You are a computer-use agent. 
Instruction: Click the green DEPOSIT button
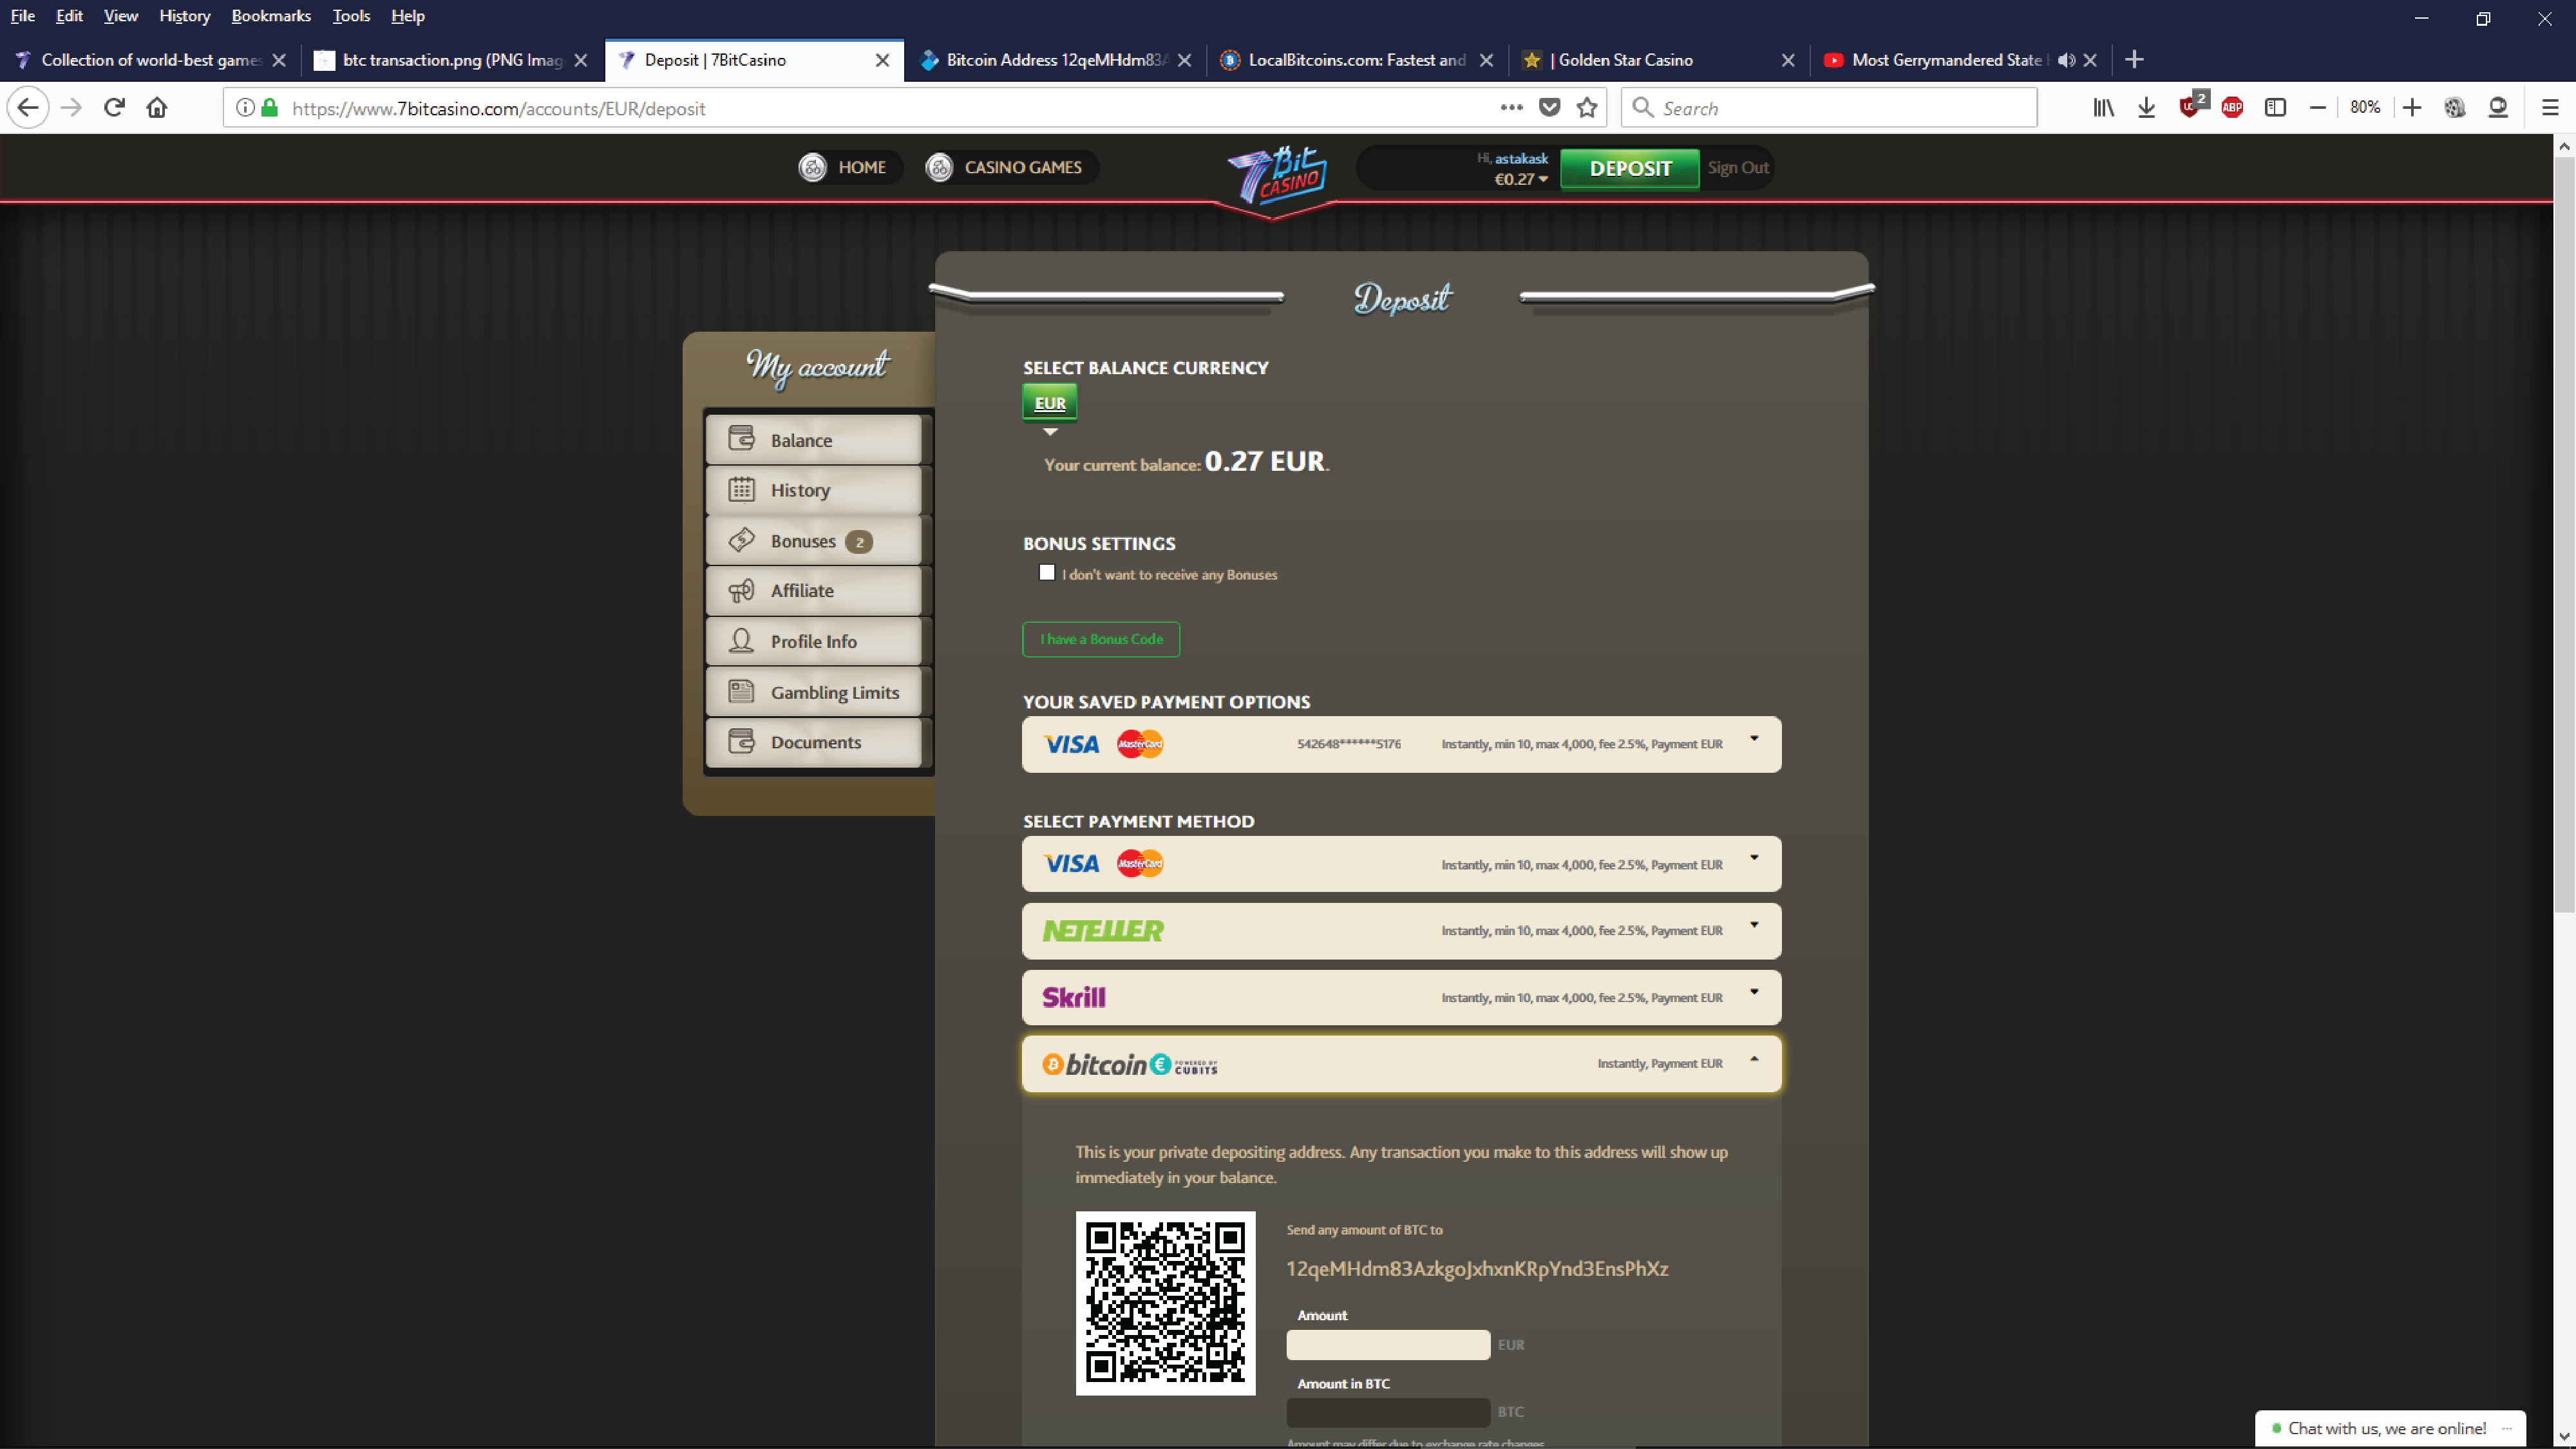(x=1630, y=168)
